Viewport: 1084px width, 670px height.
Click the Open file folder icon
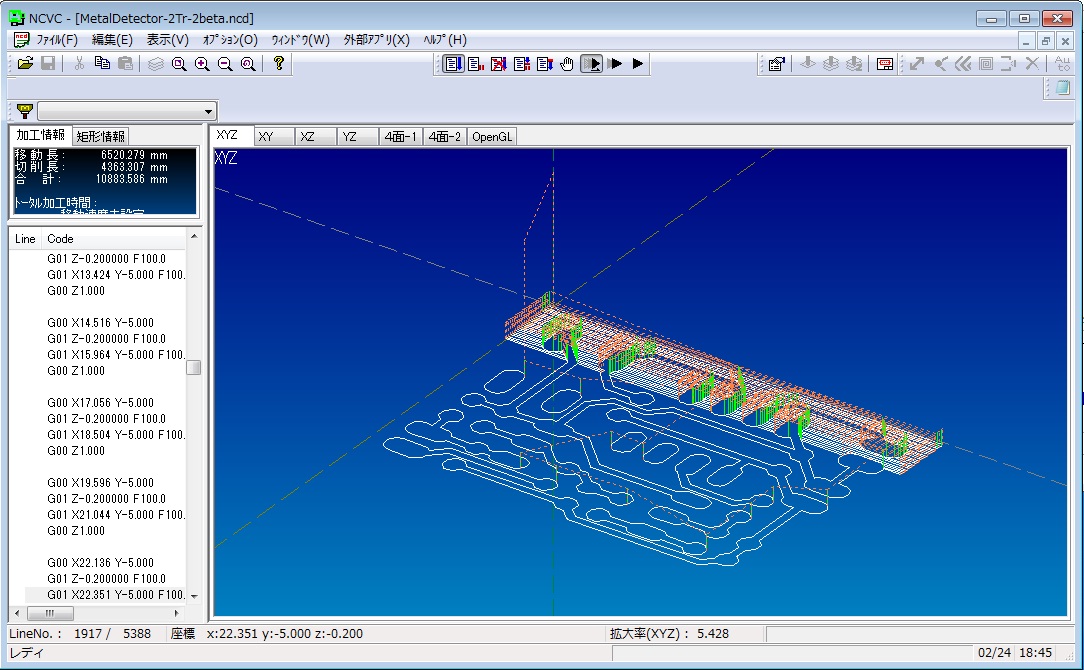(x=26, y=64)
